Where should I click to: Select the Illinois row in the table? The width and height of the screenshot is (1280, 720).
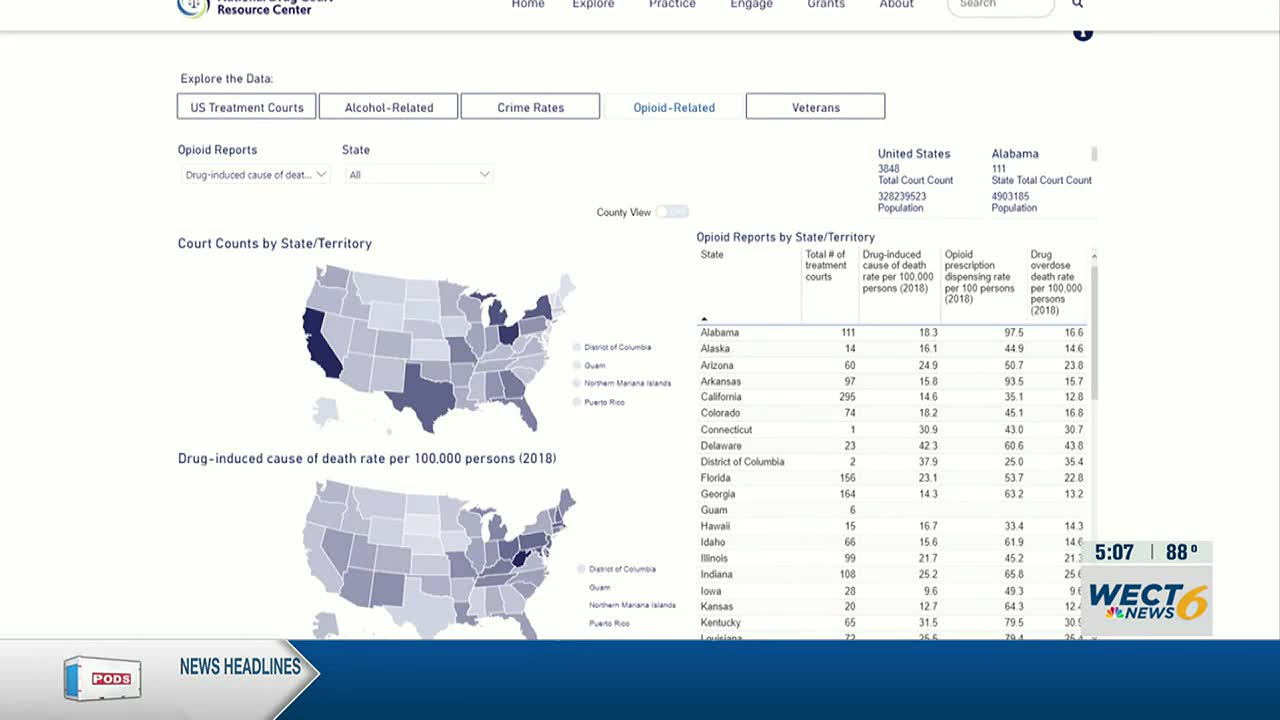(891, 558)
